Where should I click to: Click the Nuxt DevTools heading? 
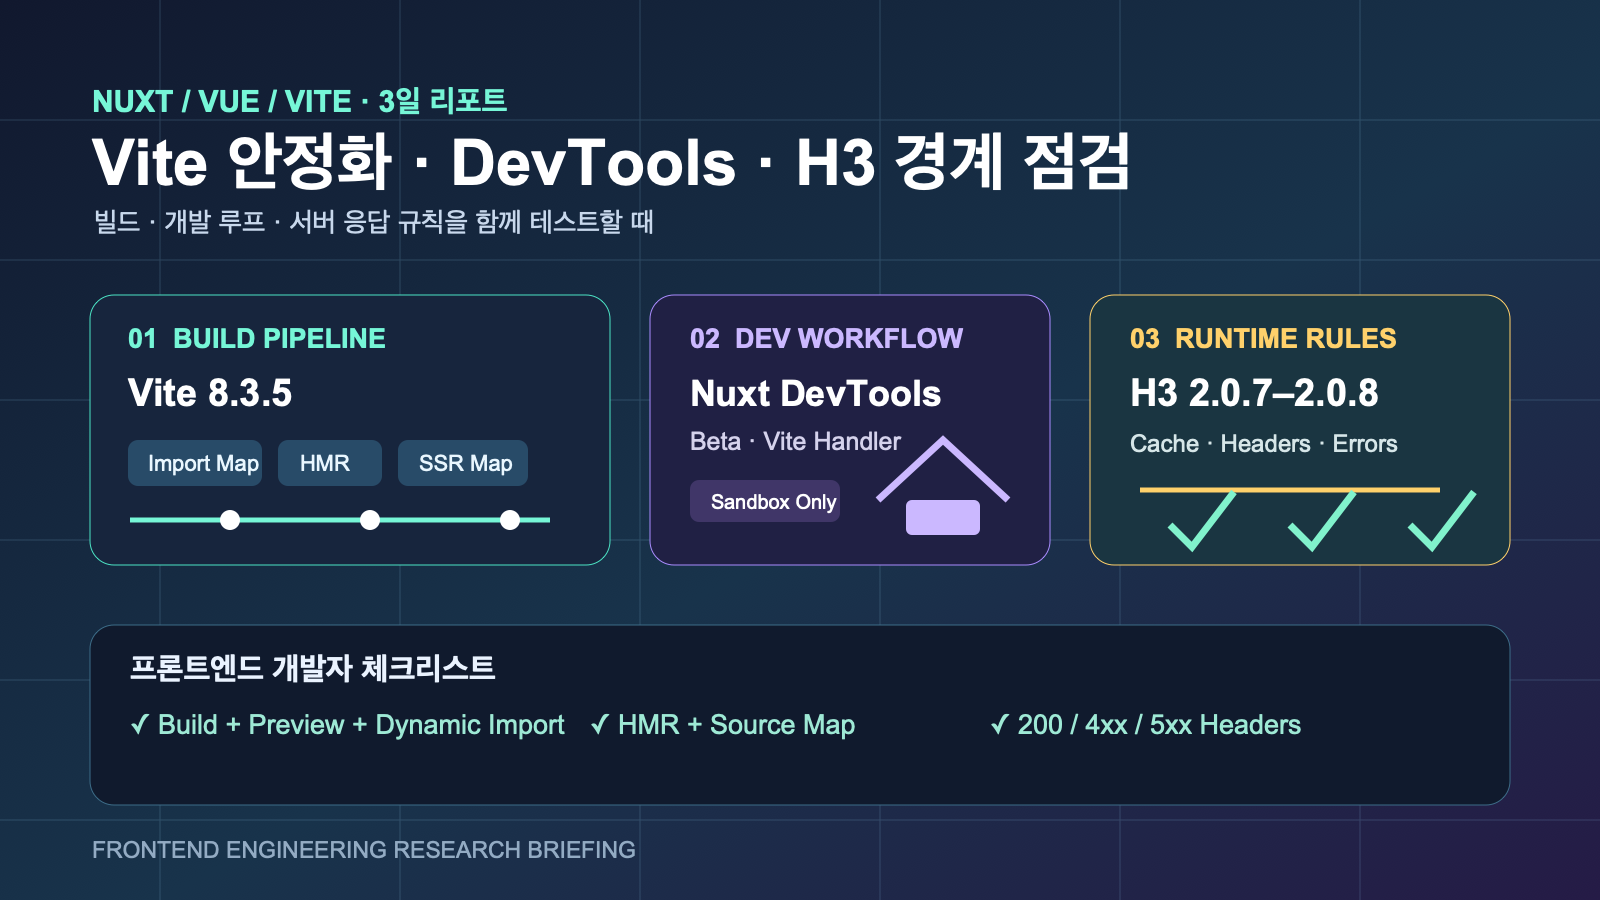[816, 393]
